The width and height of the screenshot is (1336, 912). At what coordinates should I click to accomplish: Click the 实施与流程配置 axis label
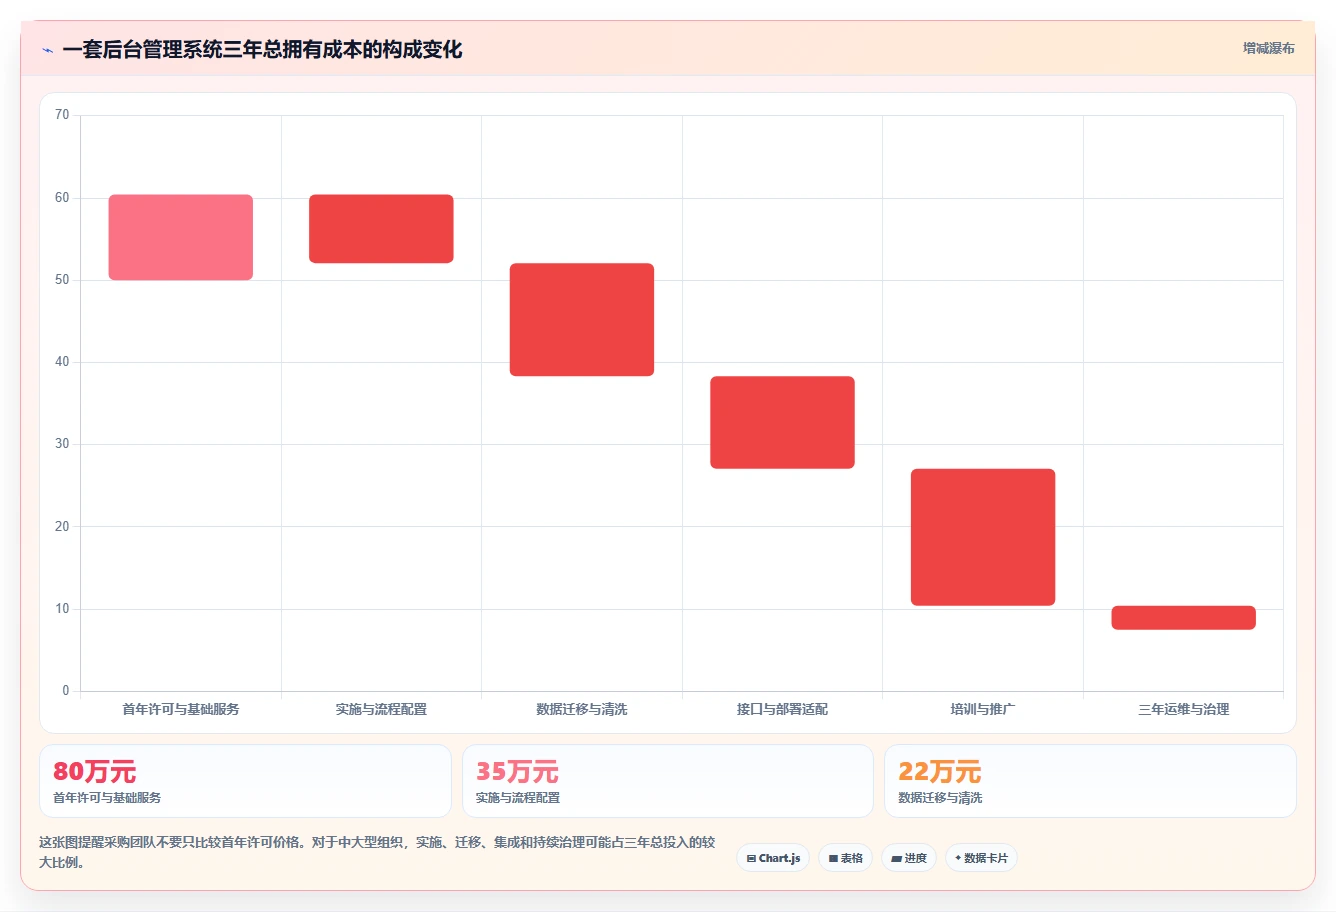(x=381, y=709)
